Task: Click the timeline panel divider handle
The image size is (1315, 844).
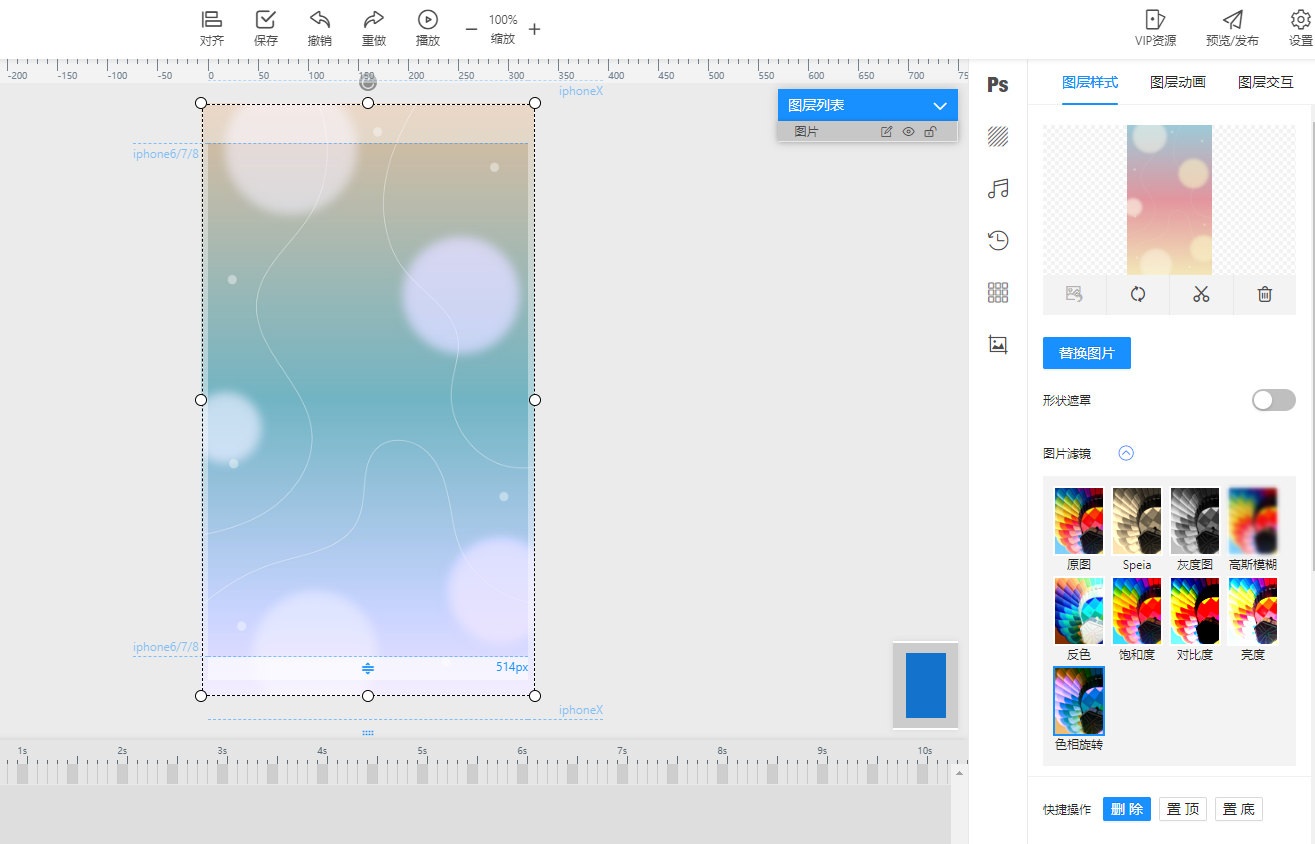Action: [368, 732]
